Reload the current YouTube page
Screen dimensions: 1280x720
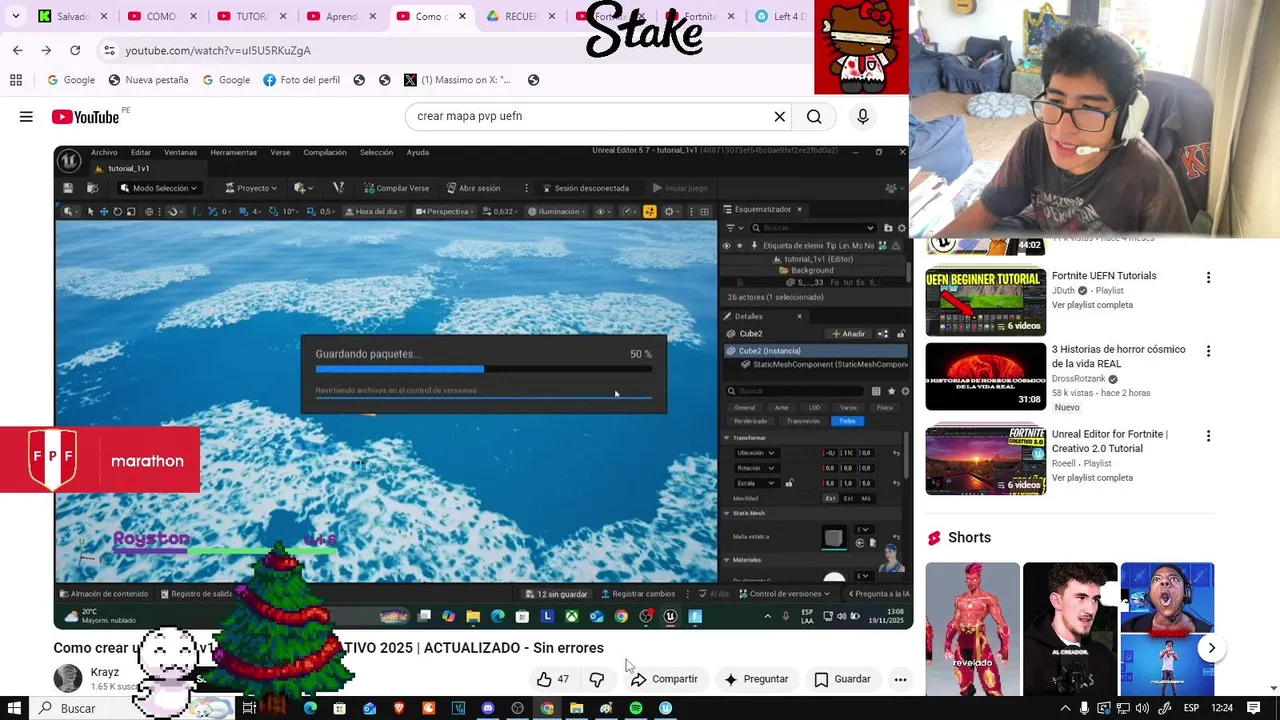point(75,50)
